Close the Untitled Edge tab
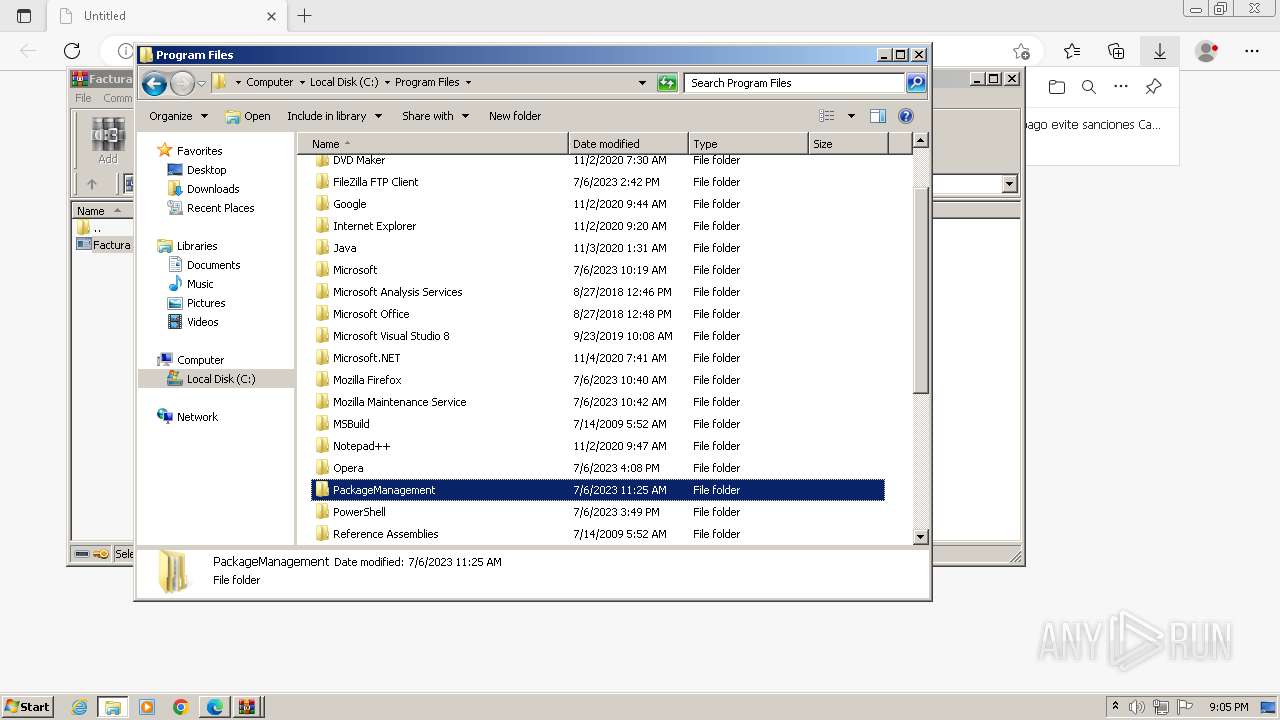Viewport: 1280px width, 720px height. [271, 16]
